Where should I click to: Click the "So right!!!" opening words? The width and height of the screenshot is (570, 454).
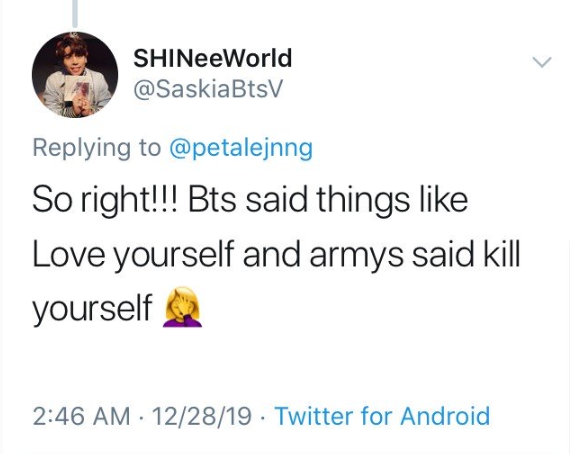tap(105, 201)
